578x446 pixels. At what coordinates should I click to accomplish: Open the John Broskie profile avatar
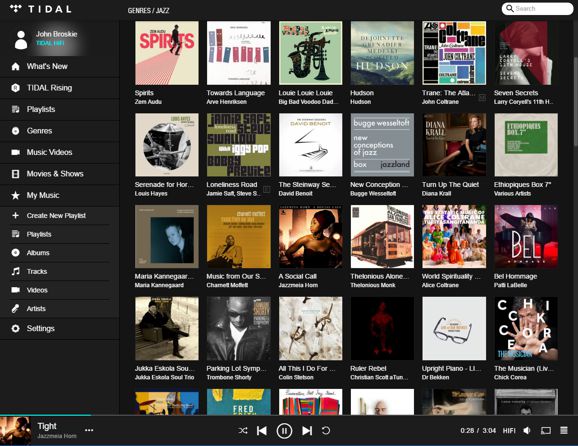coord(21,40)
